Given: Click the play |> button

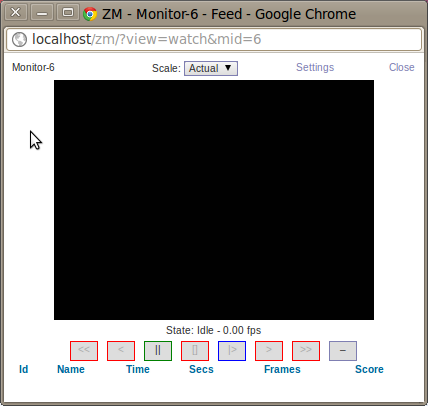Looking at the screenshot, I should [x=232, y=351].
